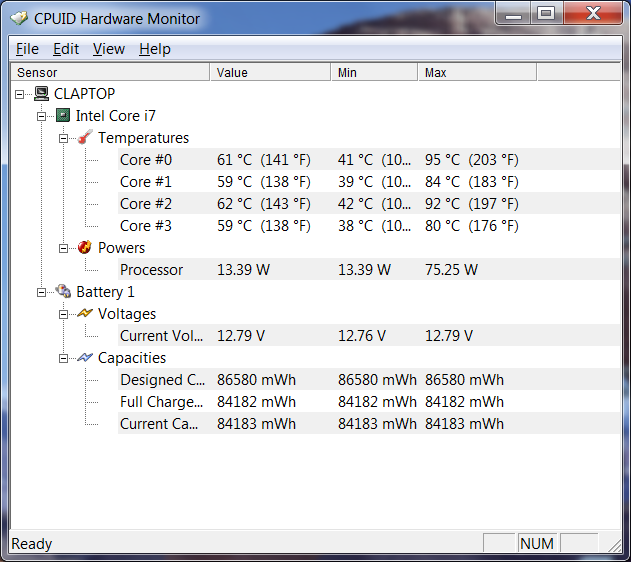This screenshot has height=562, width=631.
Task: Open the File menu
Action: click(x=27, y=49)
